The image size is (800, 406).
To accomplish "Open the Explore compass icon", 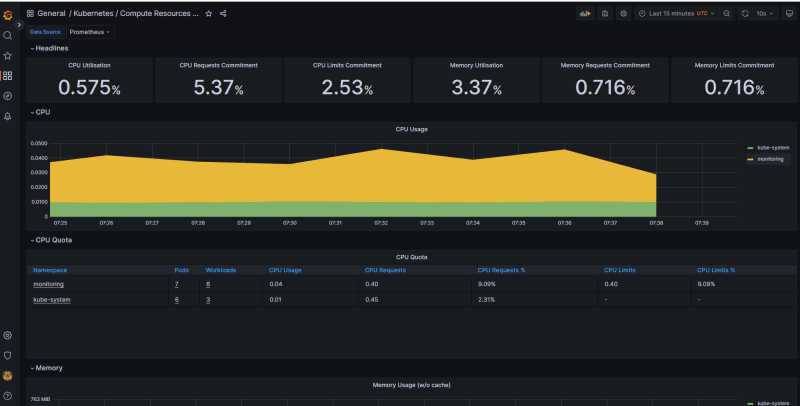I will click(8, 96).
